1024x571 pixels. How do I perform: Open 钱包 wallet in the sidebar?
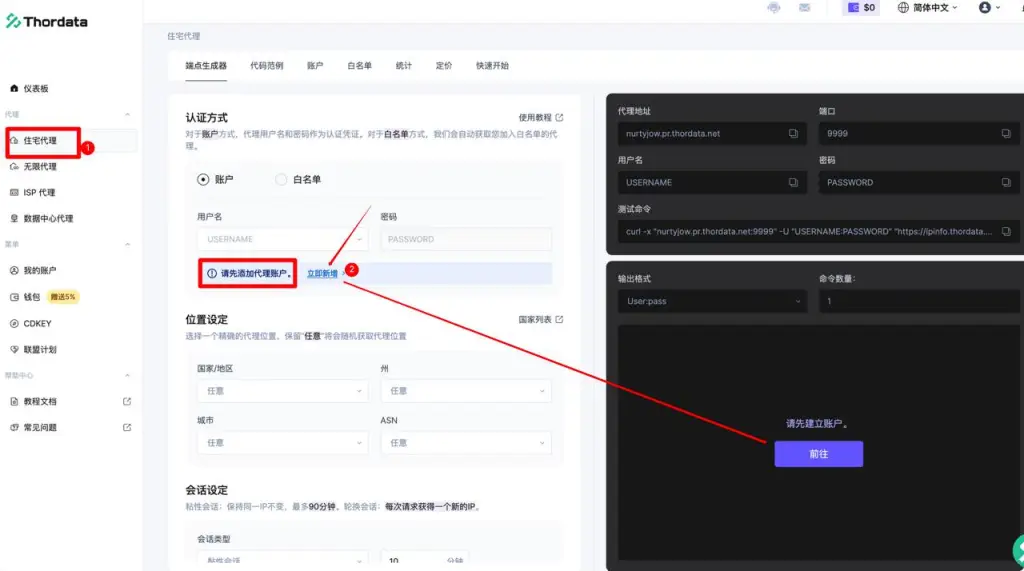[x=26, y=297]
